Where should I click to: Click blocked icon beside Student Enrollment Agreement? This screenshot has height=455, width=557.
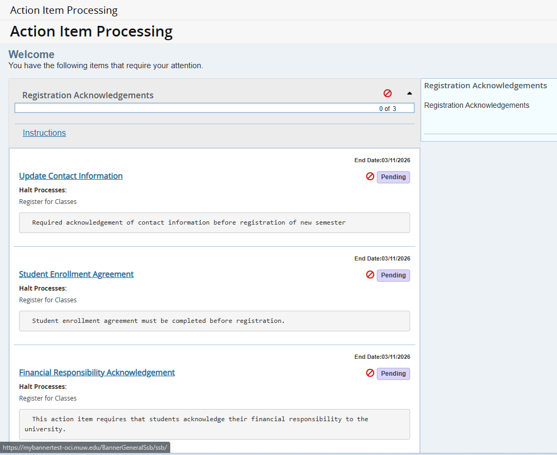click(370, 275)
